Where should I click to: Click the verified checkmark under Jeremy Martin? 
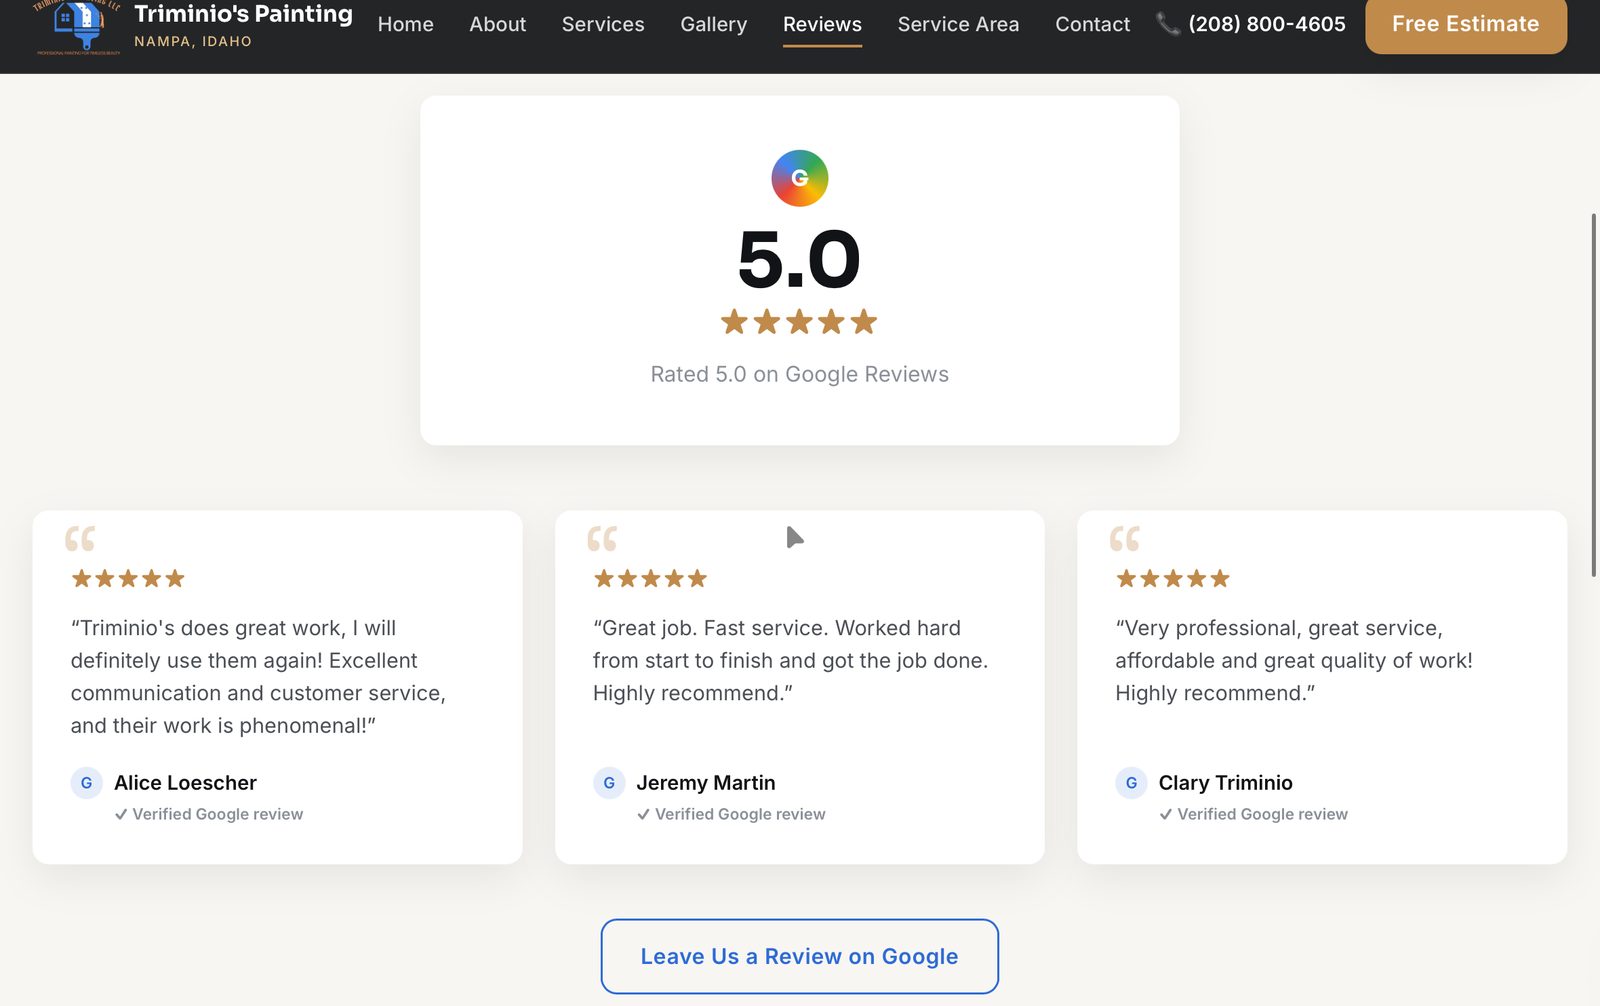643,815
